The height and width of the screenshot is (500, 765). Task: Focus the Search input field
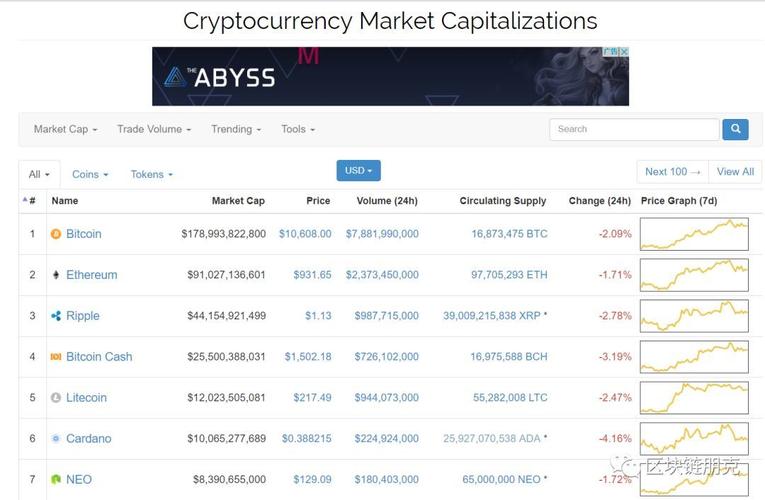[634, 129]
